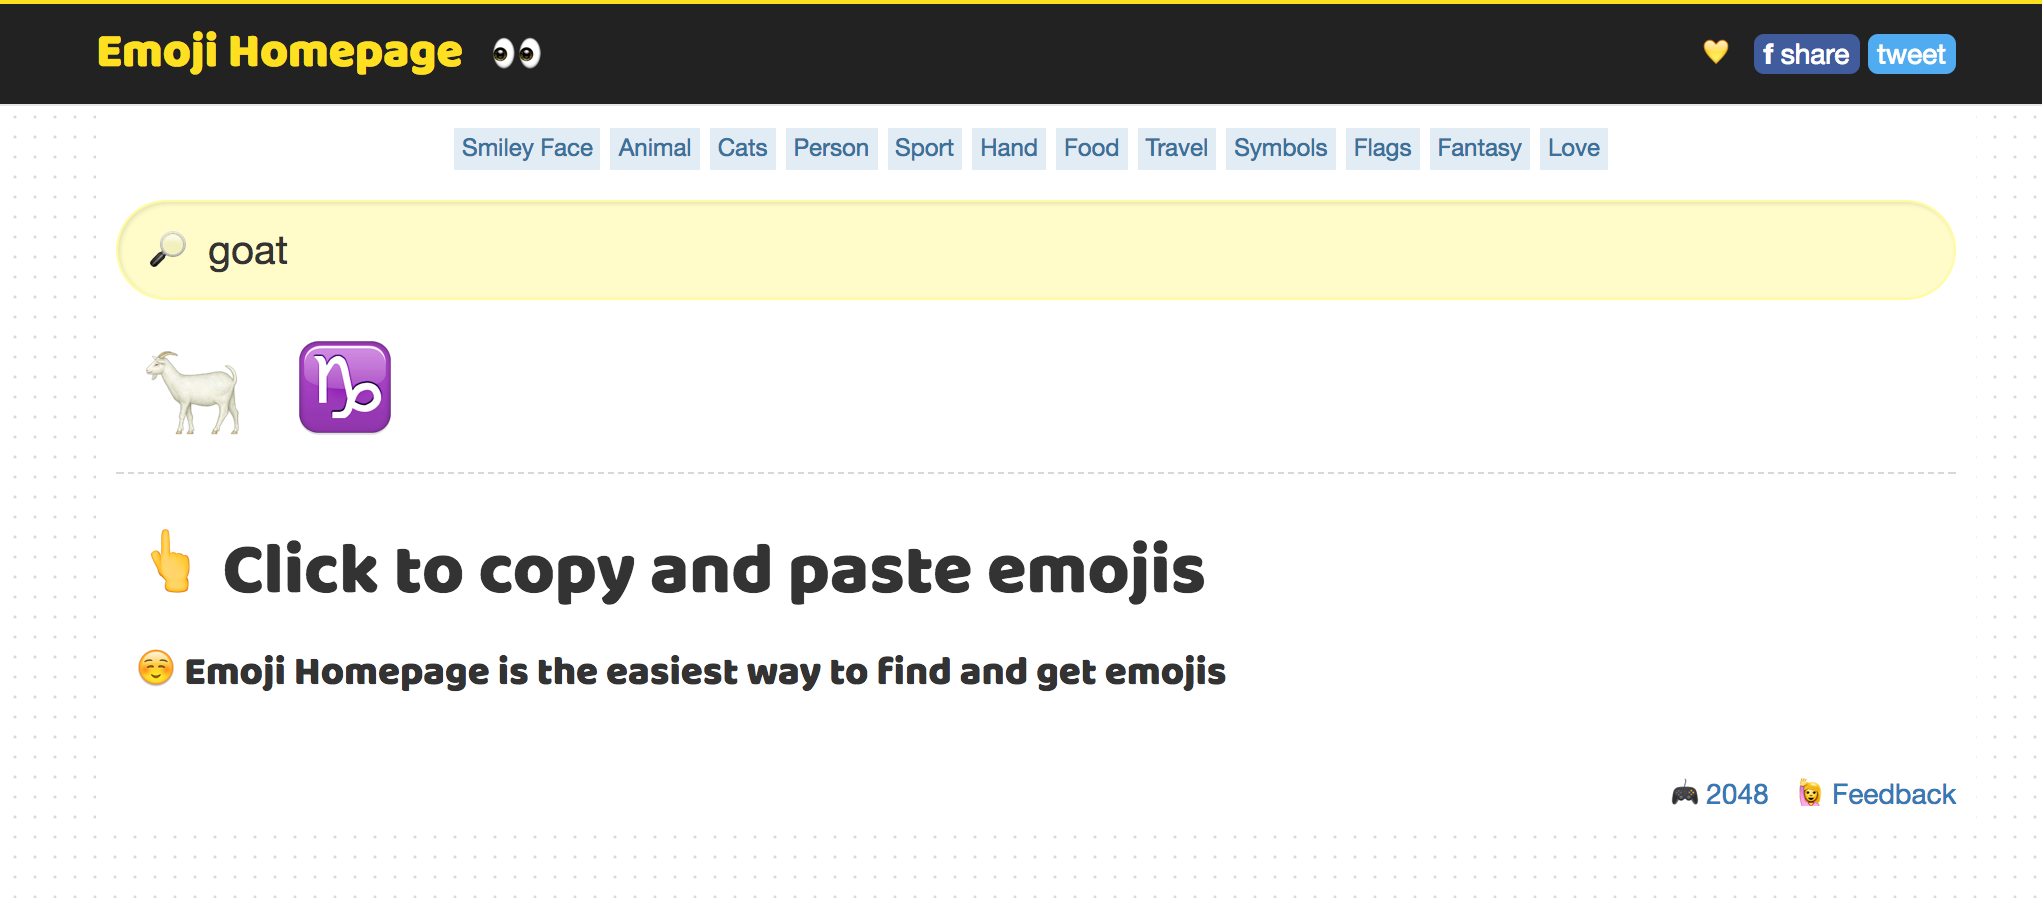Click the smiling face emoji beside tagline
Viewport: 2042px width, 898px height.
click(x=155, y=668)
